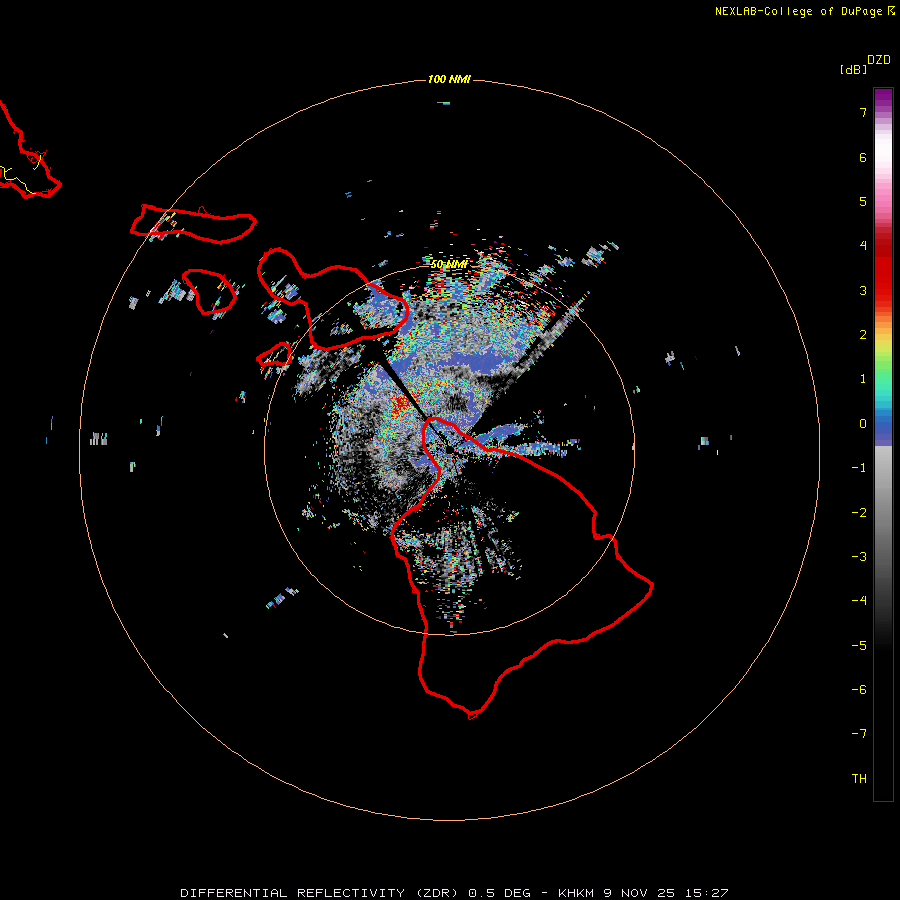Click the TH threshold label on legend

coord(859,779)
